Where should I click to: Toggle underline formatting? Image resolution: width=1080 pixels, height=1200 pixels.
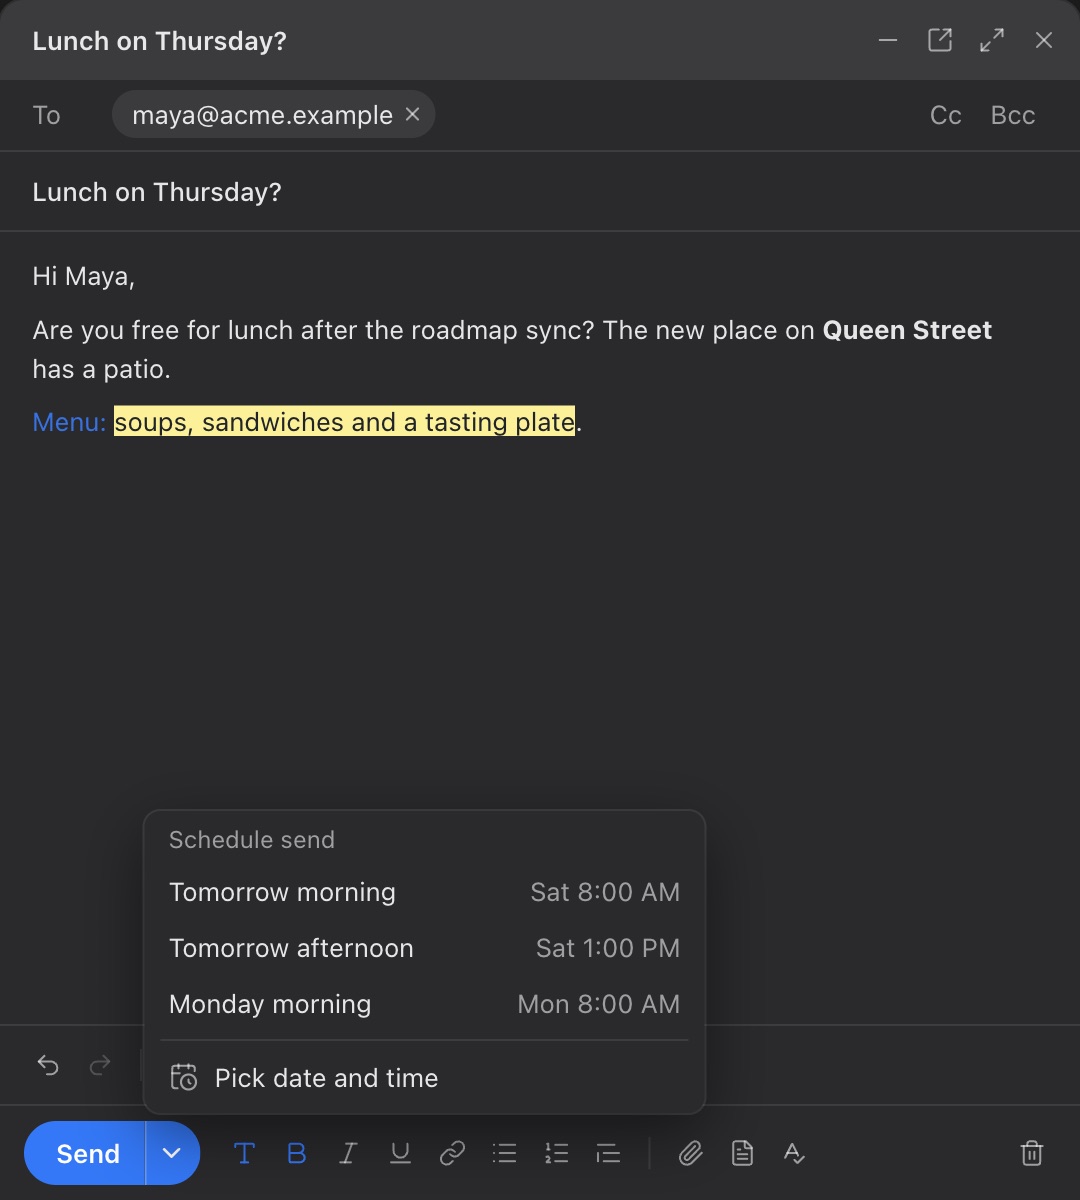[400, 1154]
